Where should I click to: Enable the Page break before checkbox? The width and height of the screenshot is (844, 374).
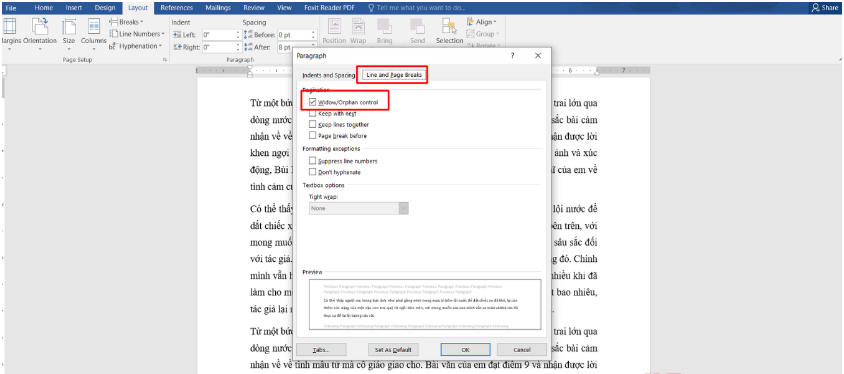point(313,136)
